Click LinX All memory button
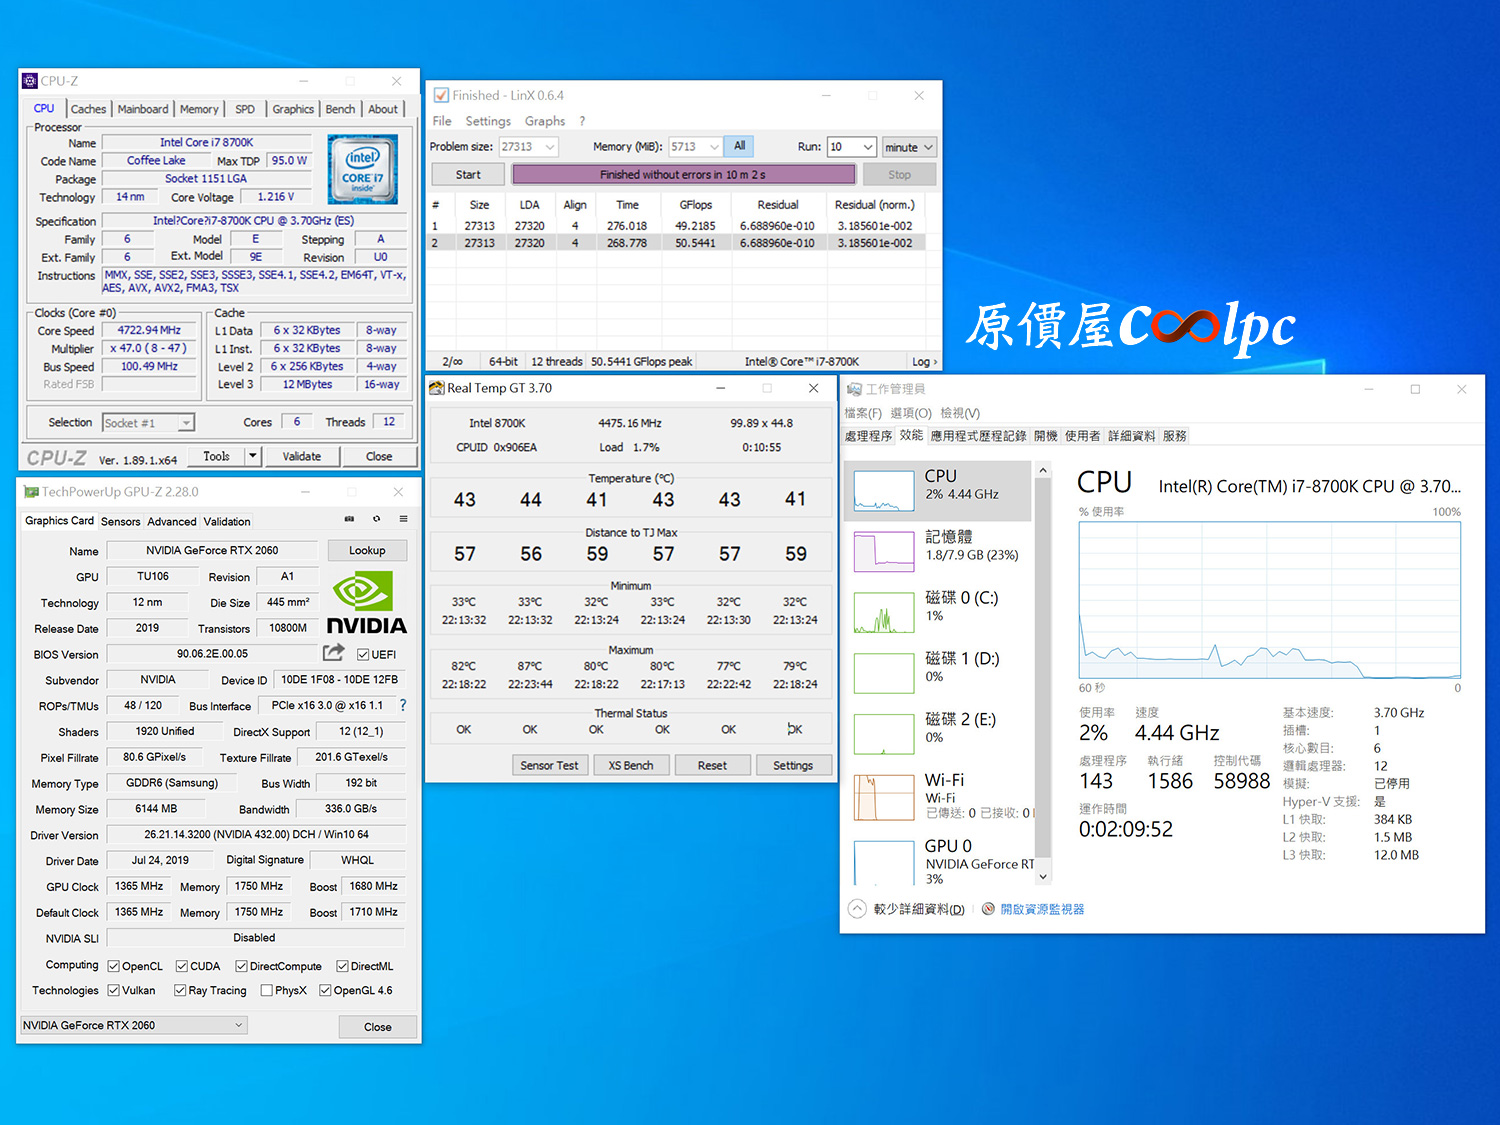 coord(739,146)
